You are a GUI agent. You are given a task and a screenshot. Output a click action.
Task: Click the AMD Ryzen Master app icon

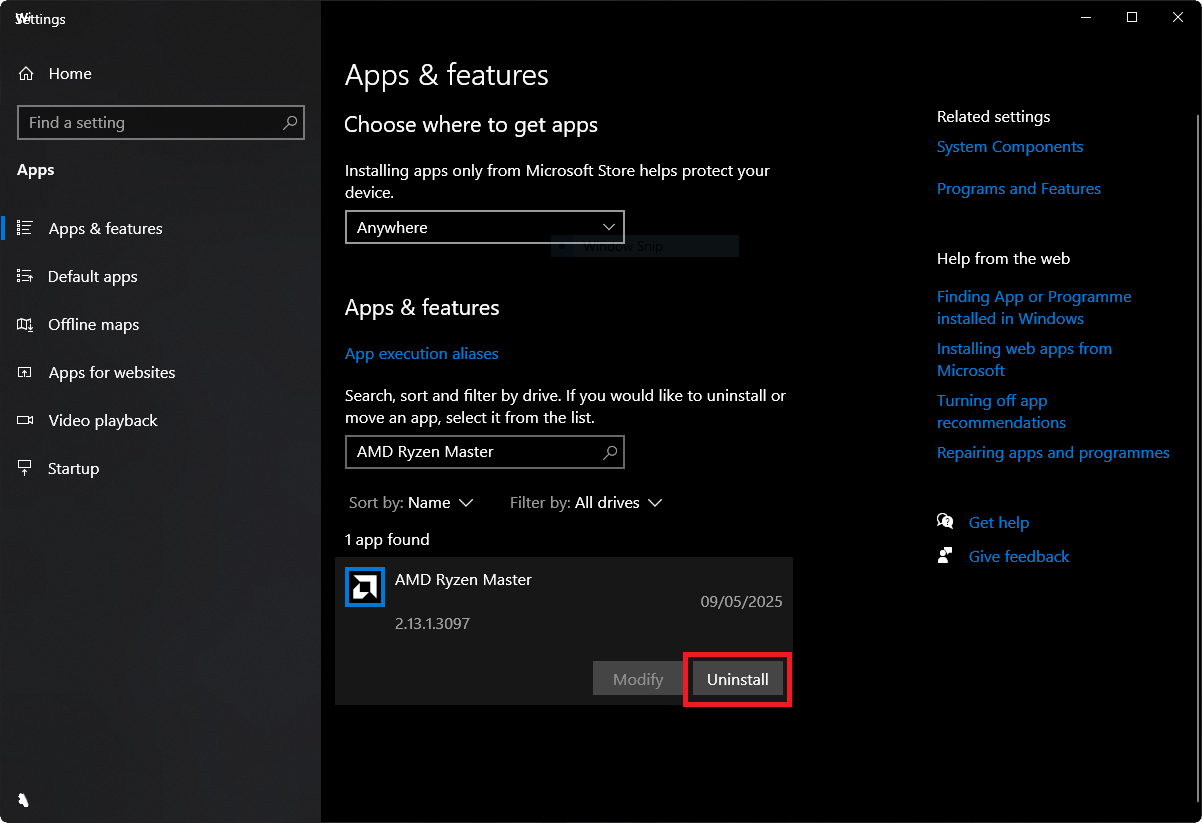point(365,587)
